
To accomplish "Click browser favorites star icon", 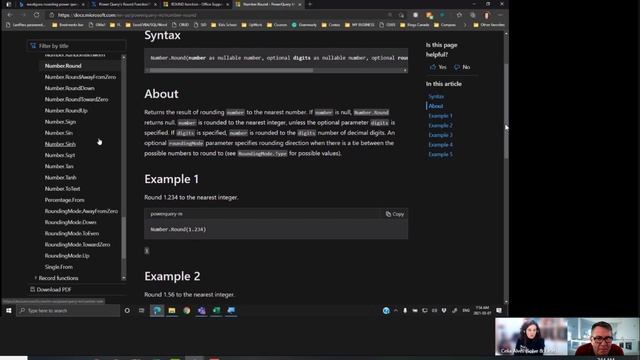I will [x=459, y=15].
